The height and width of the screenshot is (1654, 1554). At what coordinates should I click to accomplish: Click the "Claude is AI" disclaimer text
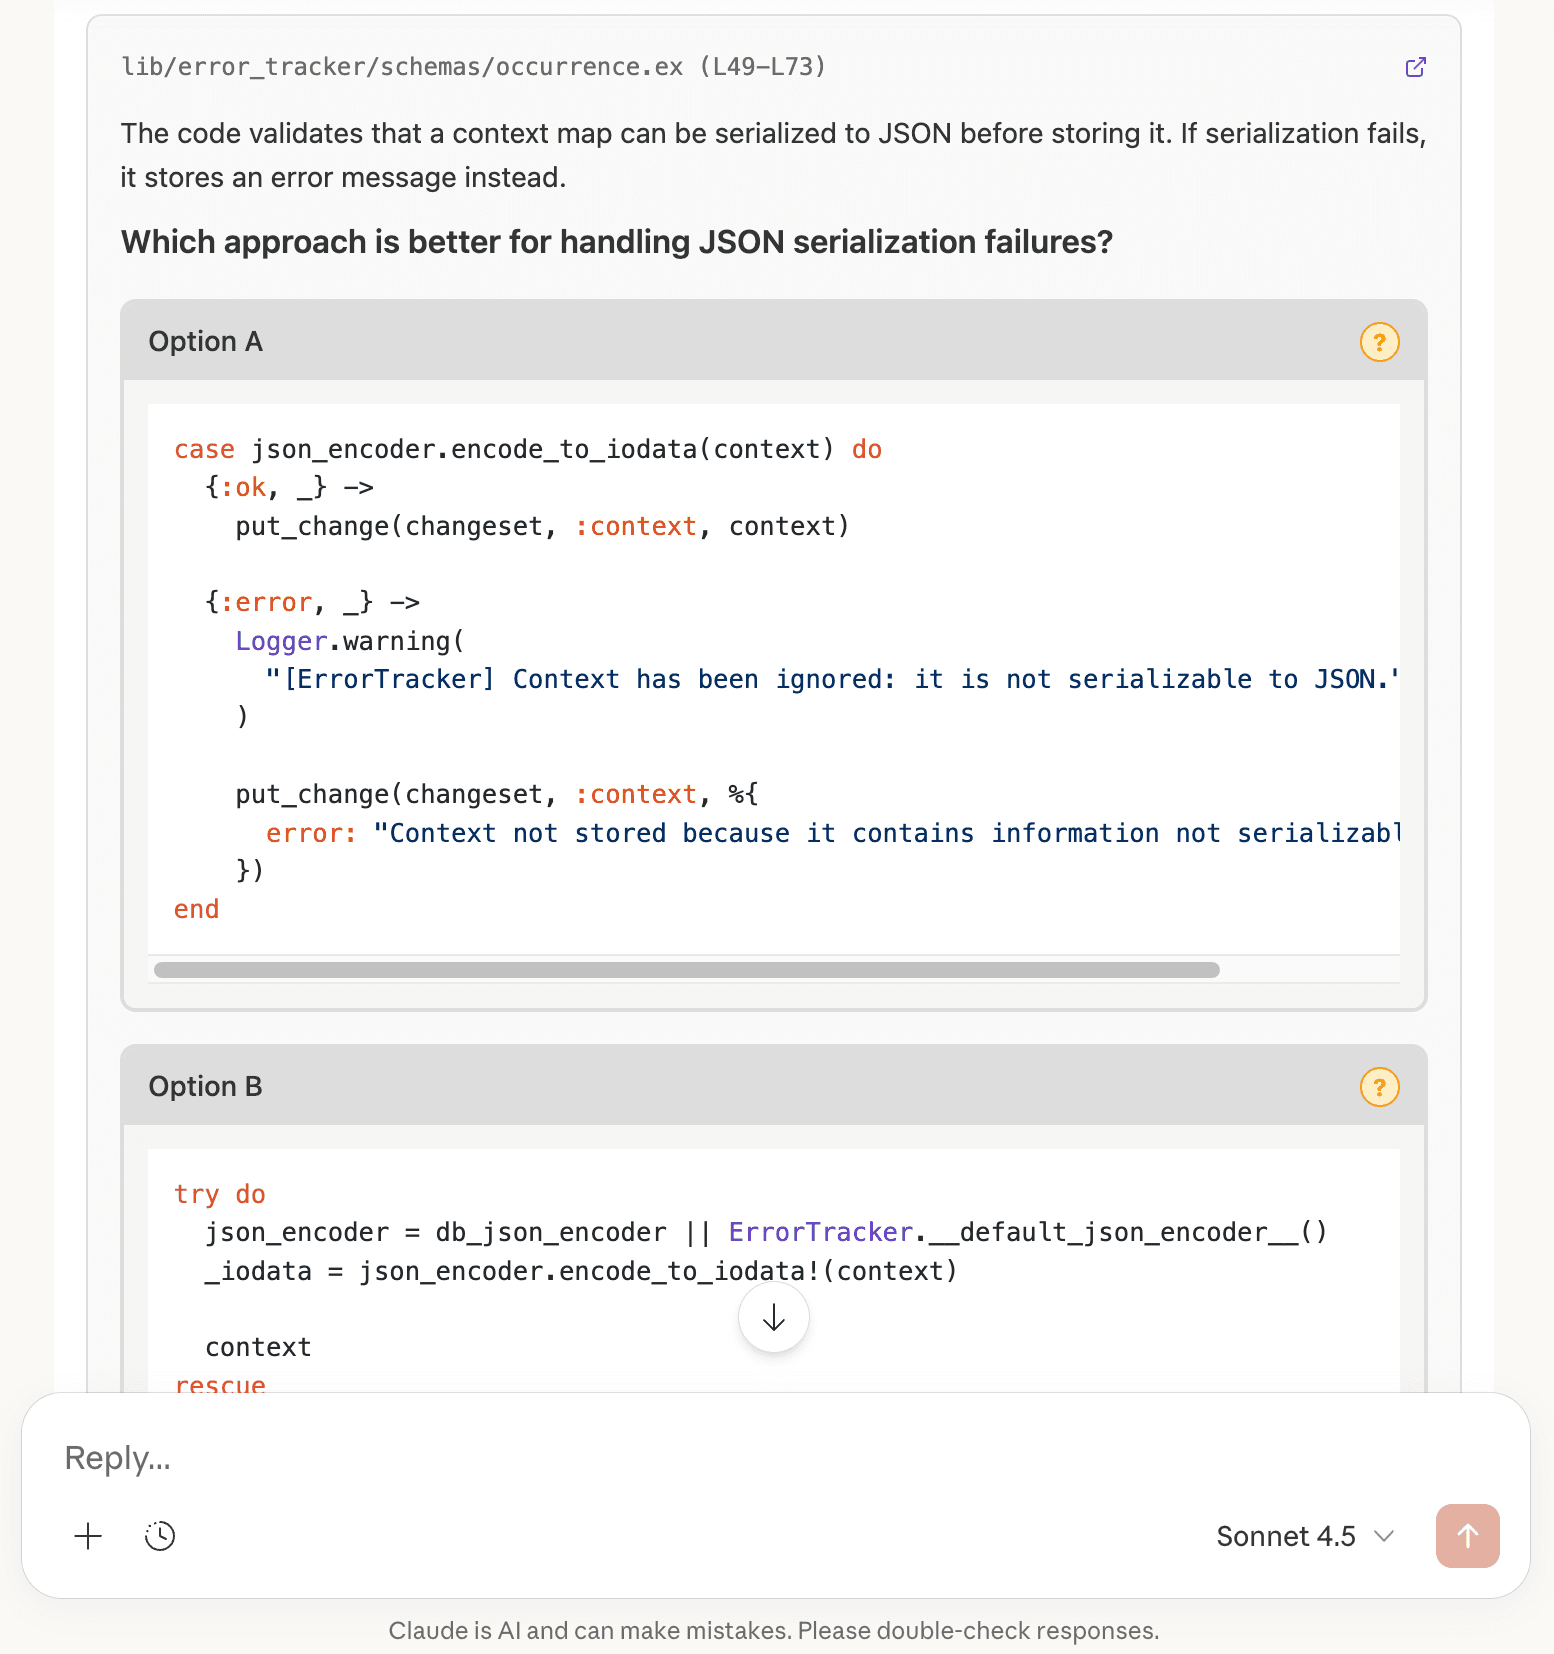coord(773,1630)
